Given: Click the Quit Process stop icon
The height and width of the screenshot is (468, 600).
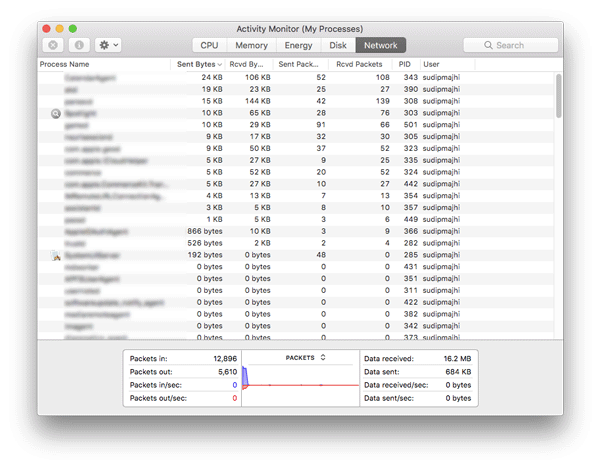Looking at the screenshot, I should click(53, 45).
